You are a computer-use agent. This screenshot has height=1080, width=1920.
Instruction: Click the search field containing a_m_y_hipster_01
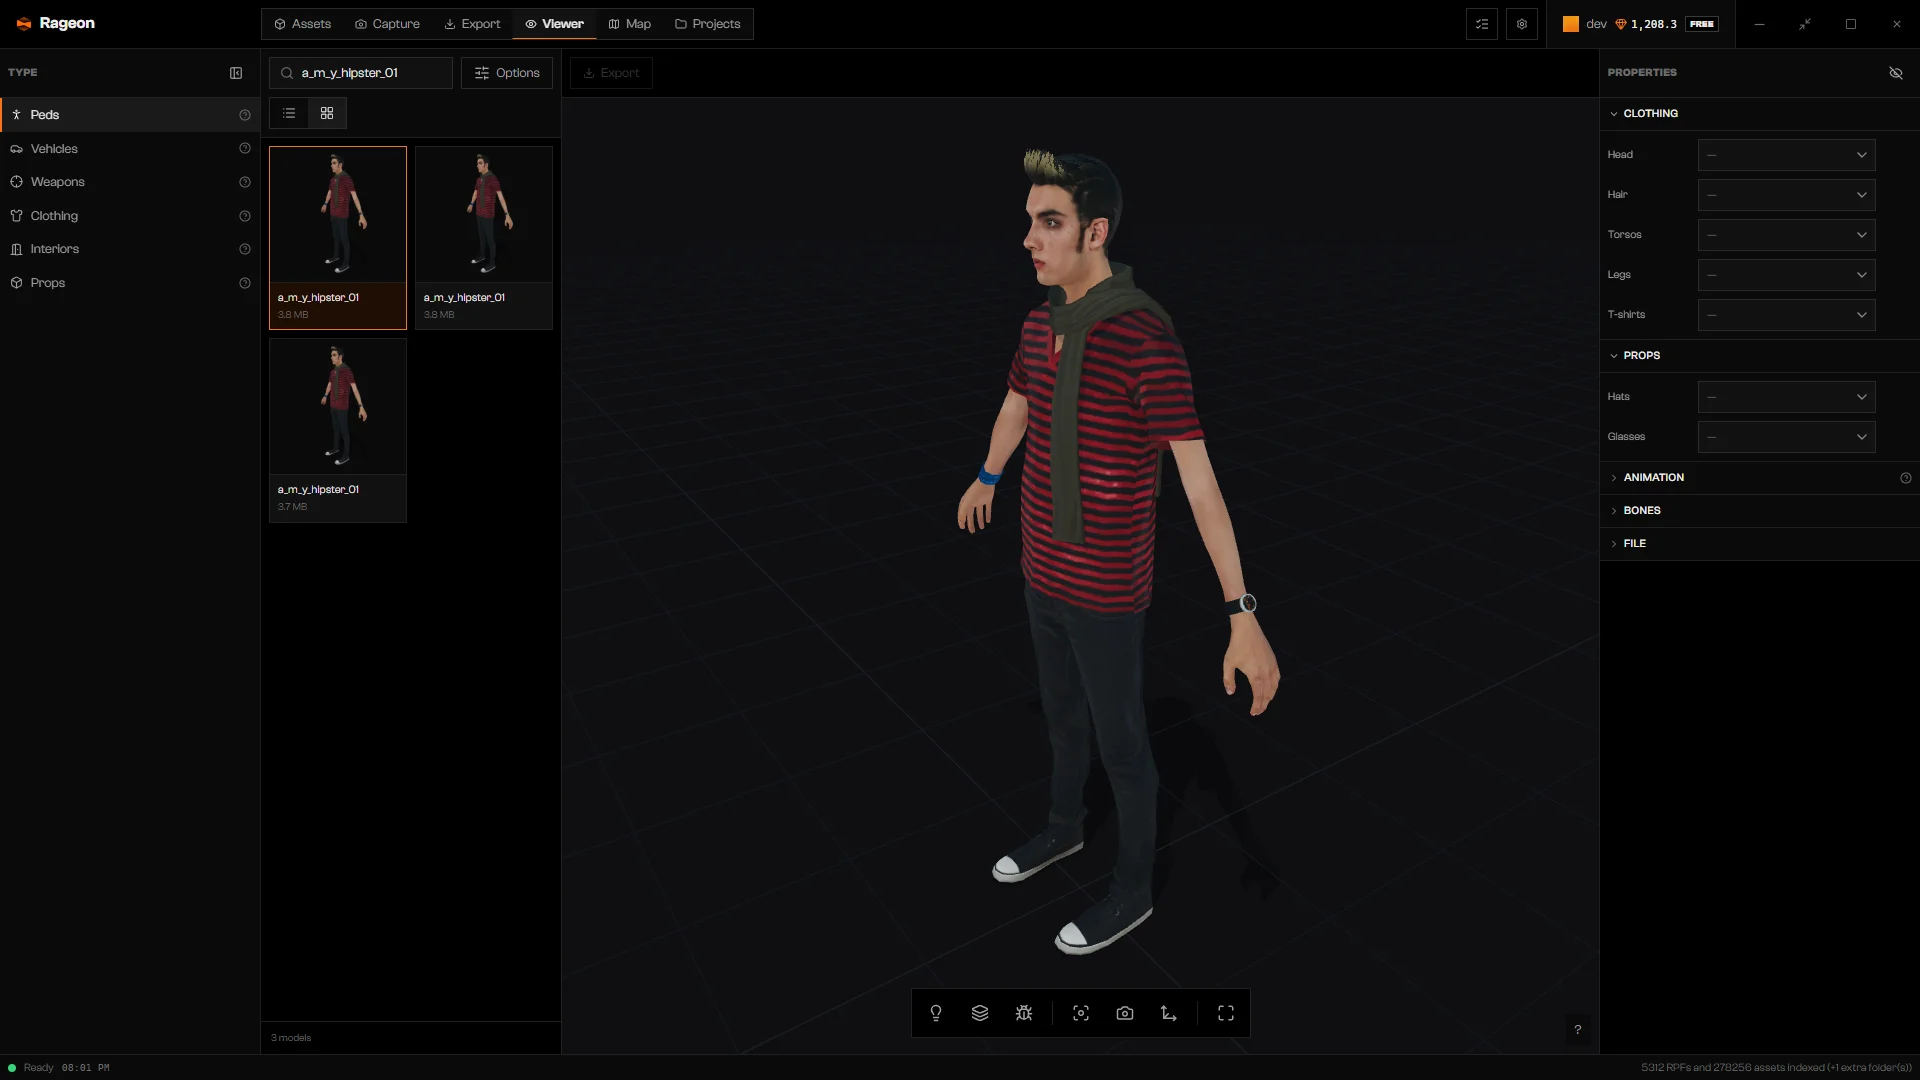[361, 73]
